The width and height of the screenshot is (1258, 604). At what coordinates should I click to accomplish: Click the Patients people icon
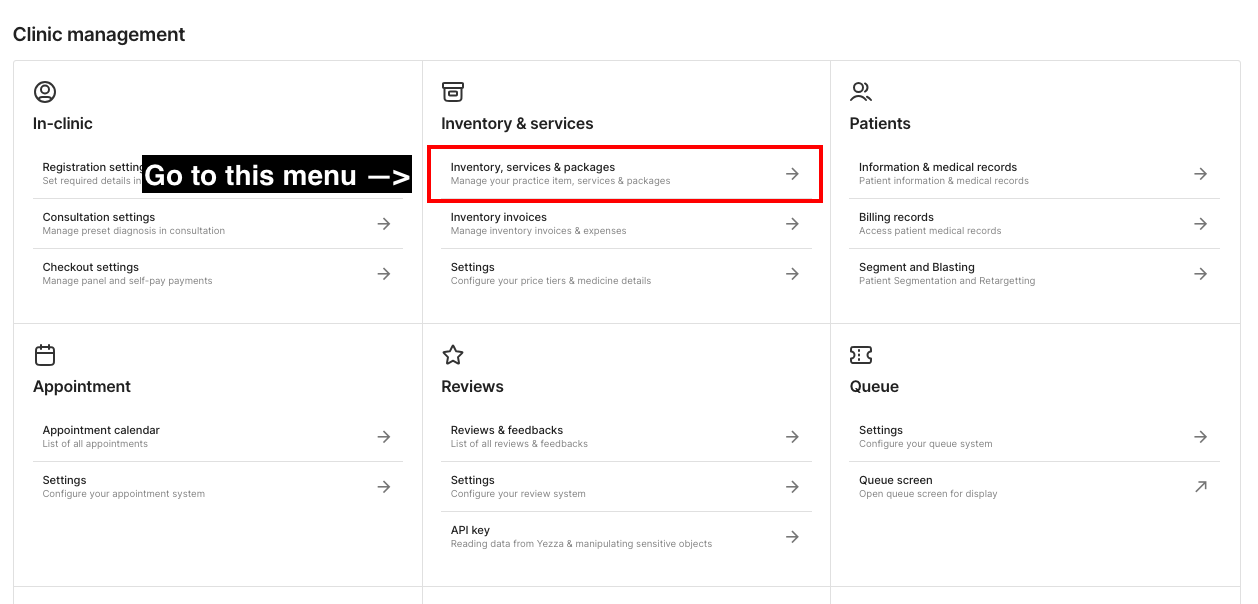click(861, 92)
